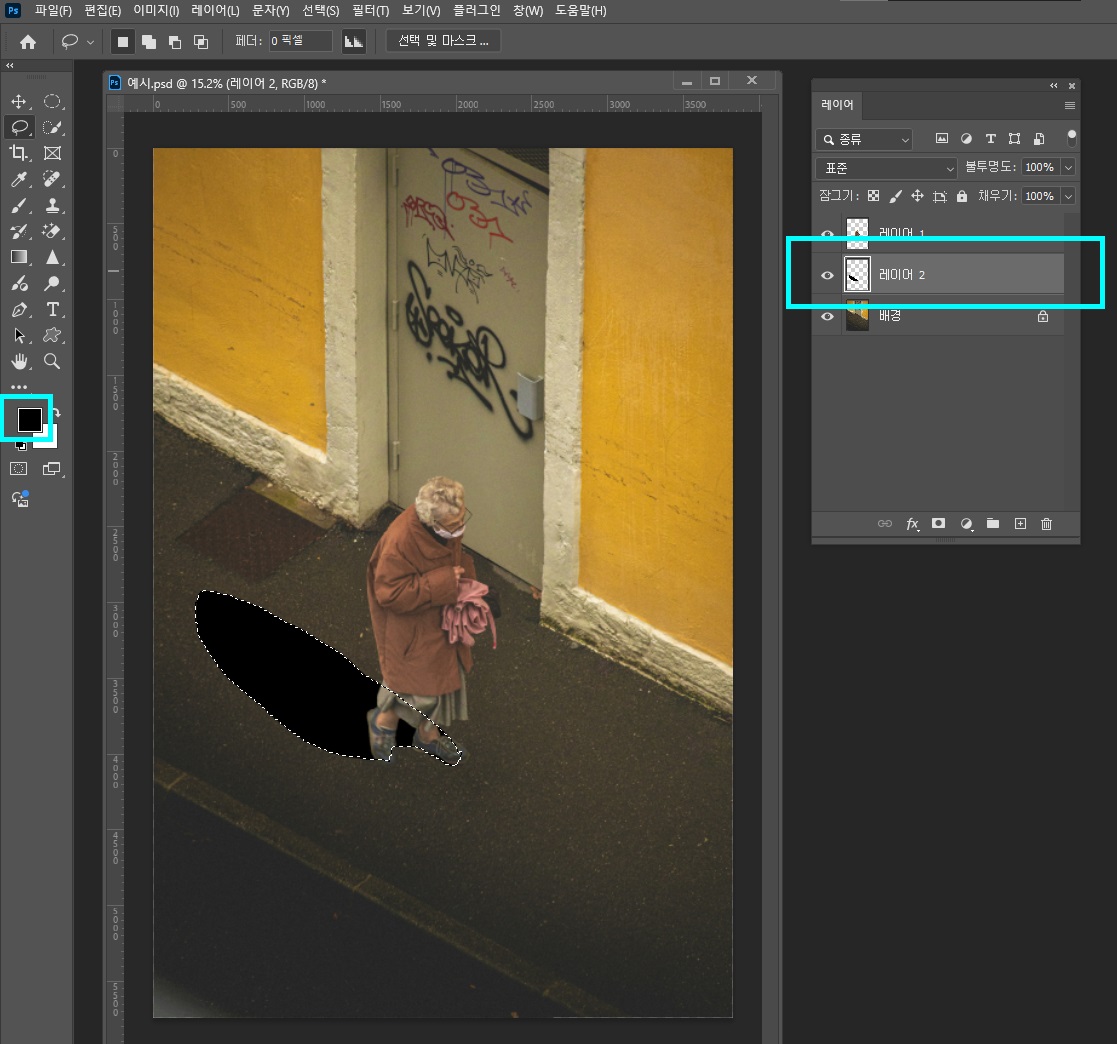Screen dimensions: 1117x1044
Task: Select the Zoom magnifier tool
Action: (x=52, y=362)
